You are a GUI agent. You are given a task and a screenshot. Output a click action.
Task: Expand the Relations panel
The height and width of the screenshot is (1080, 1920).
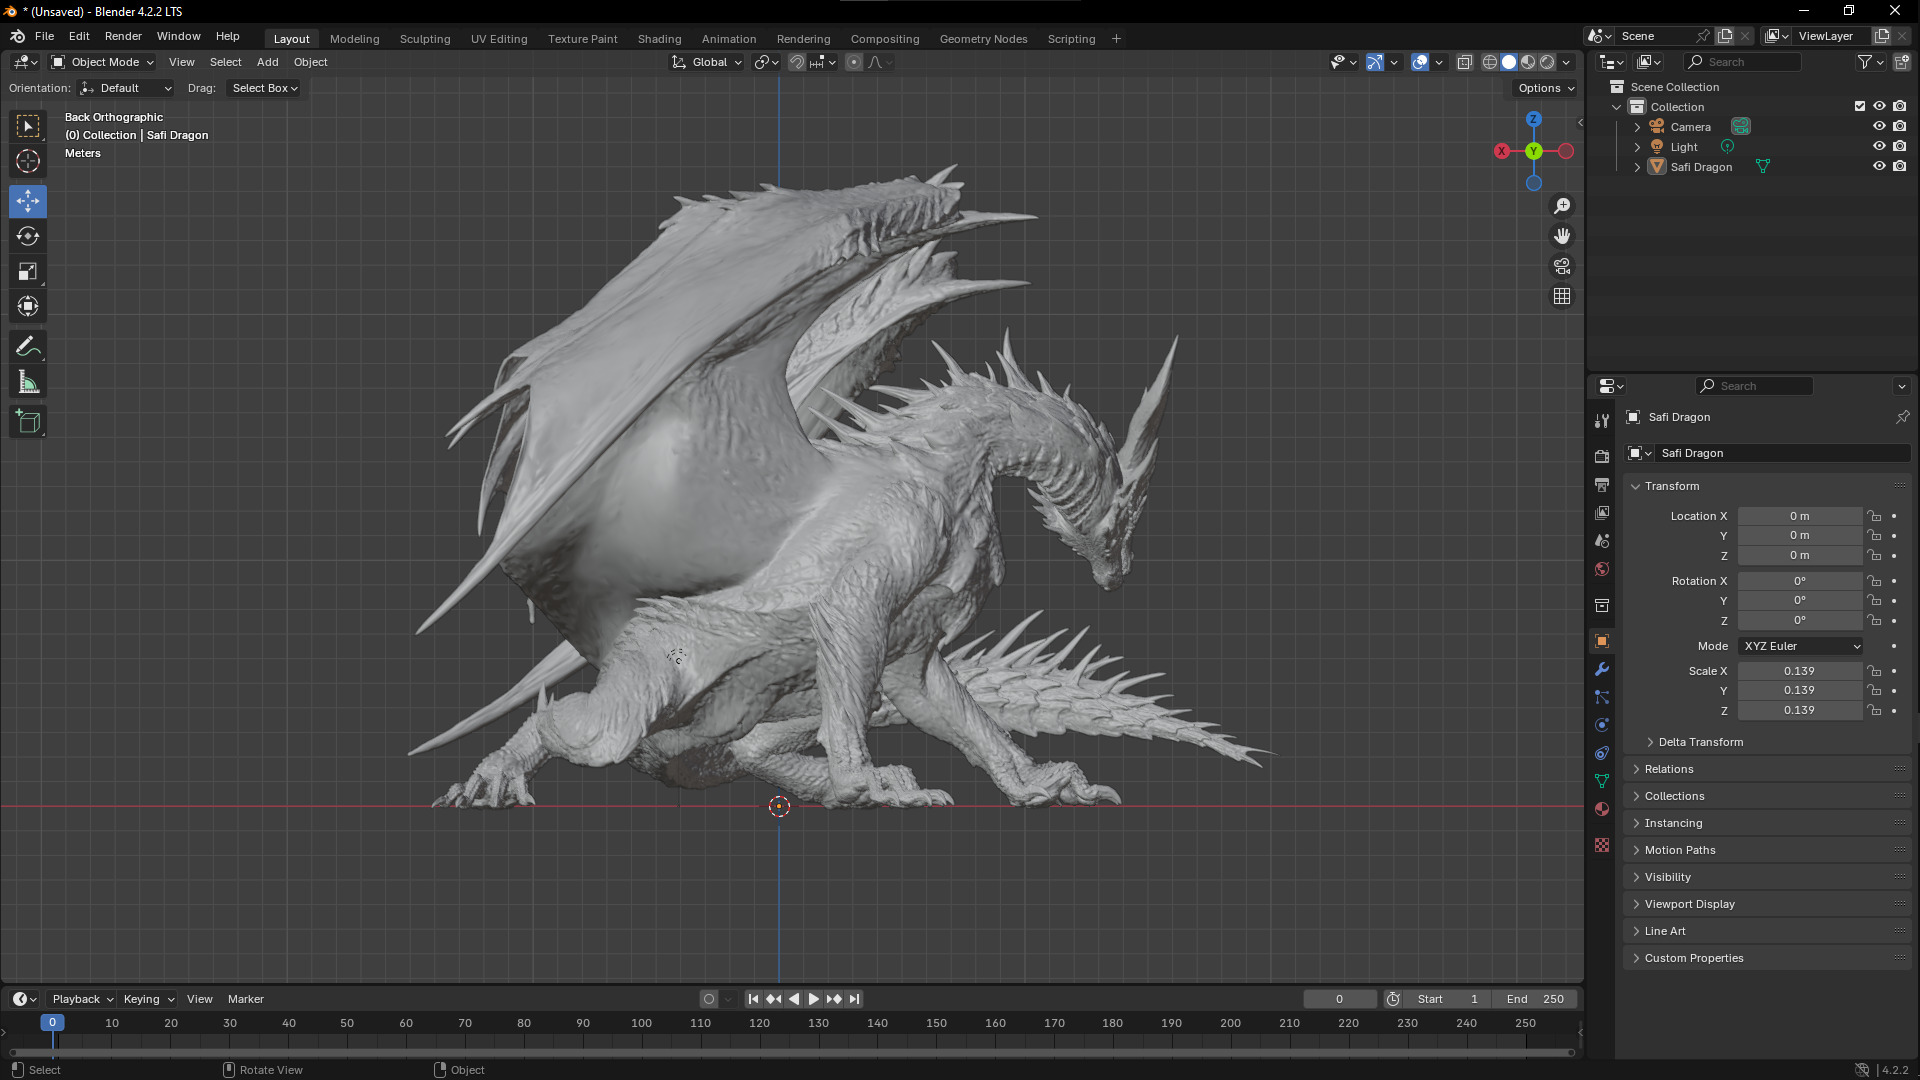click(1668, 769)
